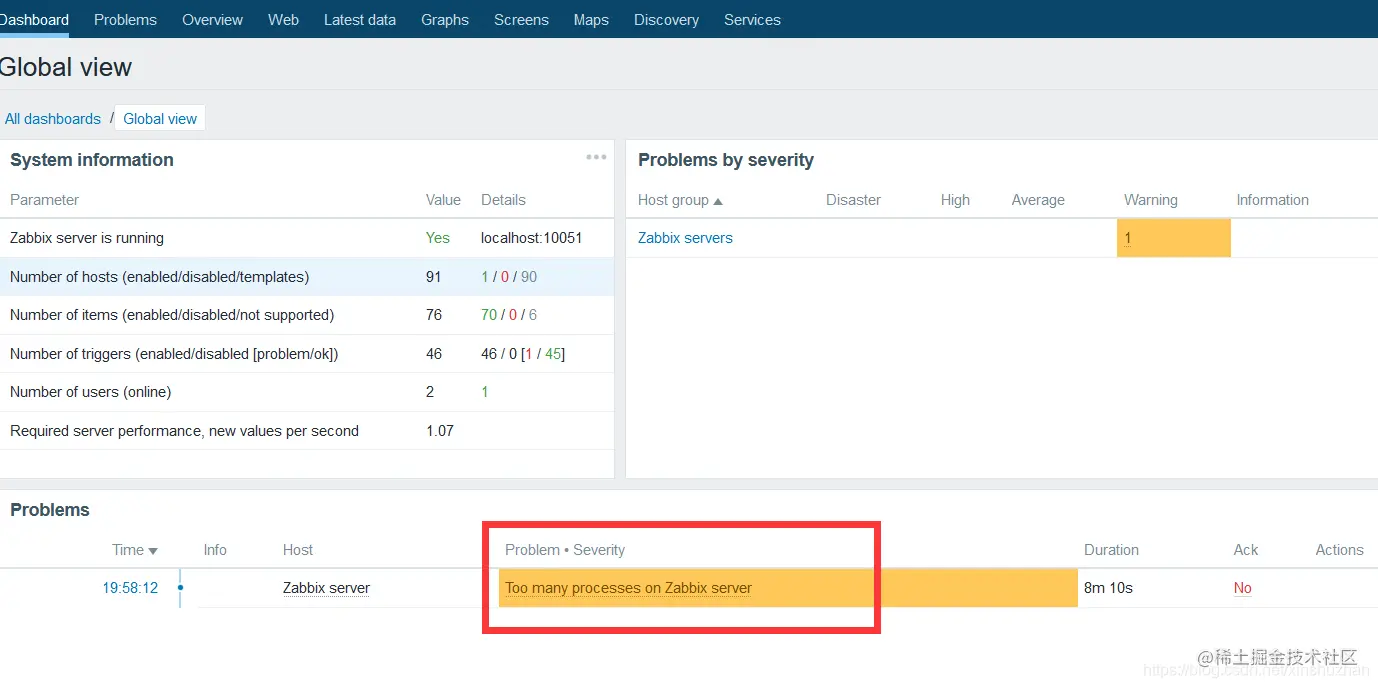Open Latest data menu item
The height and width of the screenshot is (688, 1378).
pyautogui.click(x=360, y=19)
